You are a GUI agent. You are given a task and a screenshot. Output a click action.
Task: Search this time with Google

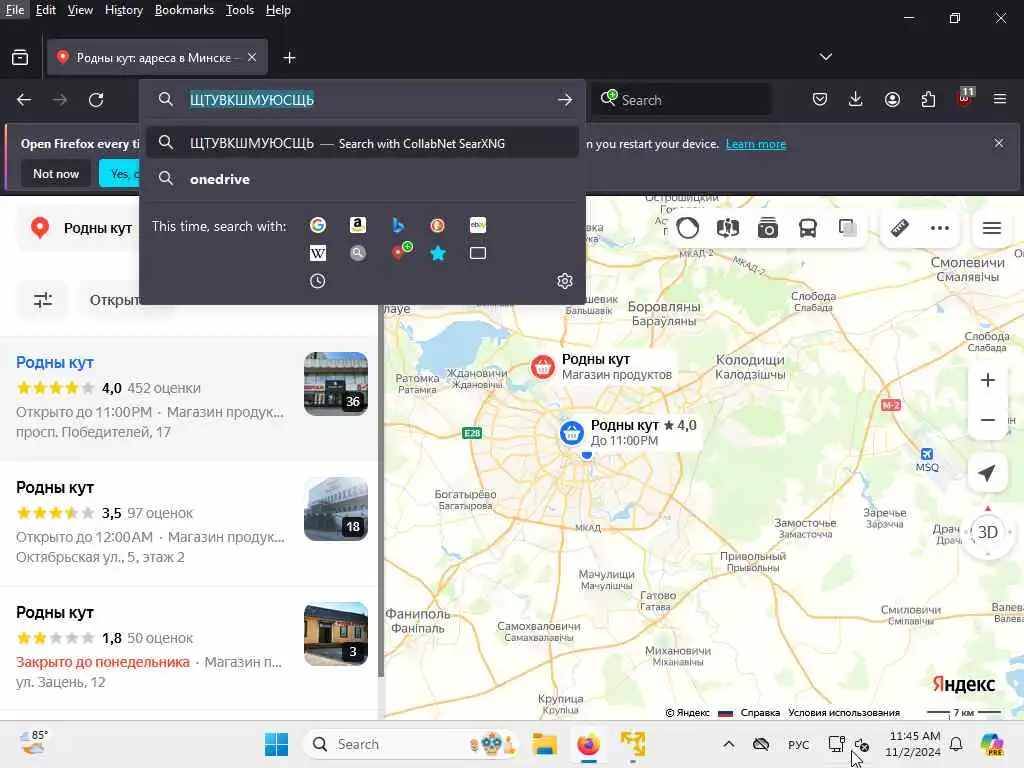coord(318,225)
